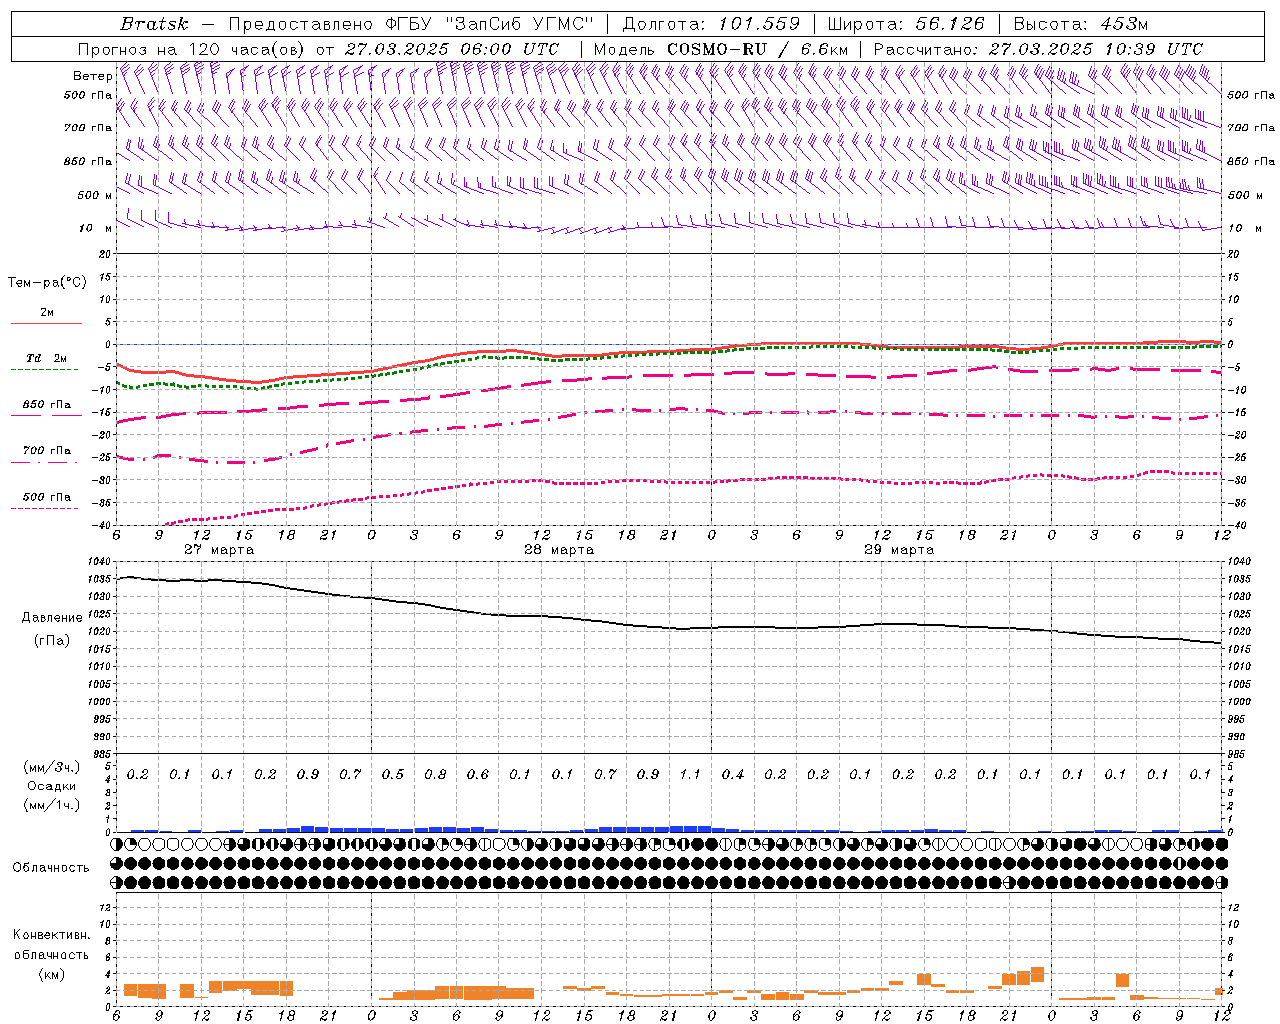Image resolution: width=1280 pixels, height=1024 pixels.
Task: Click the (км) unit label of convective panel
Action: coord(52,974)
